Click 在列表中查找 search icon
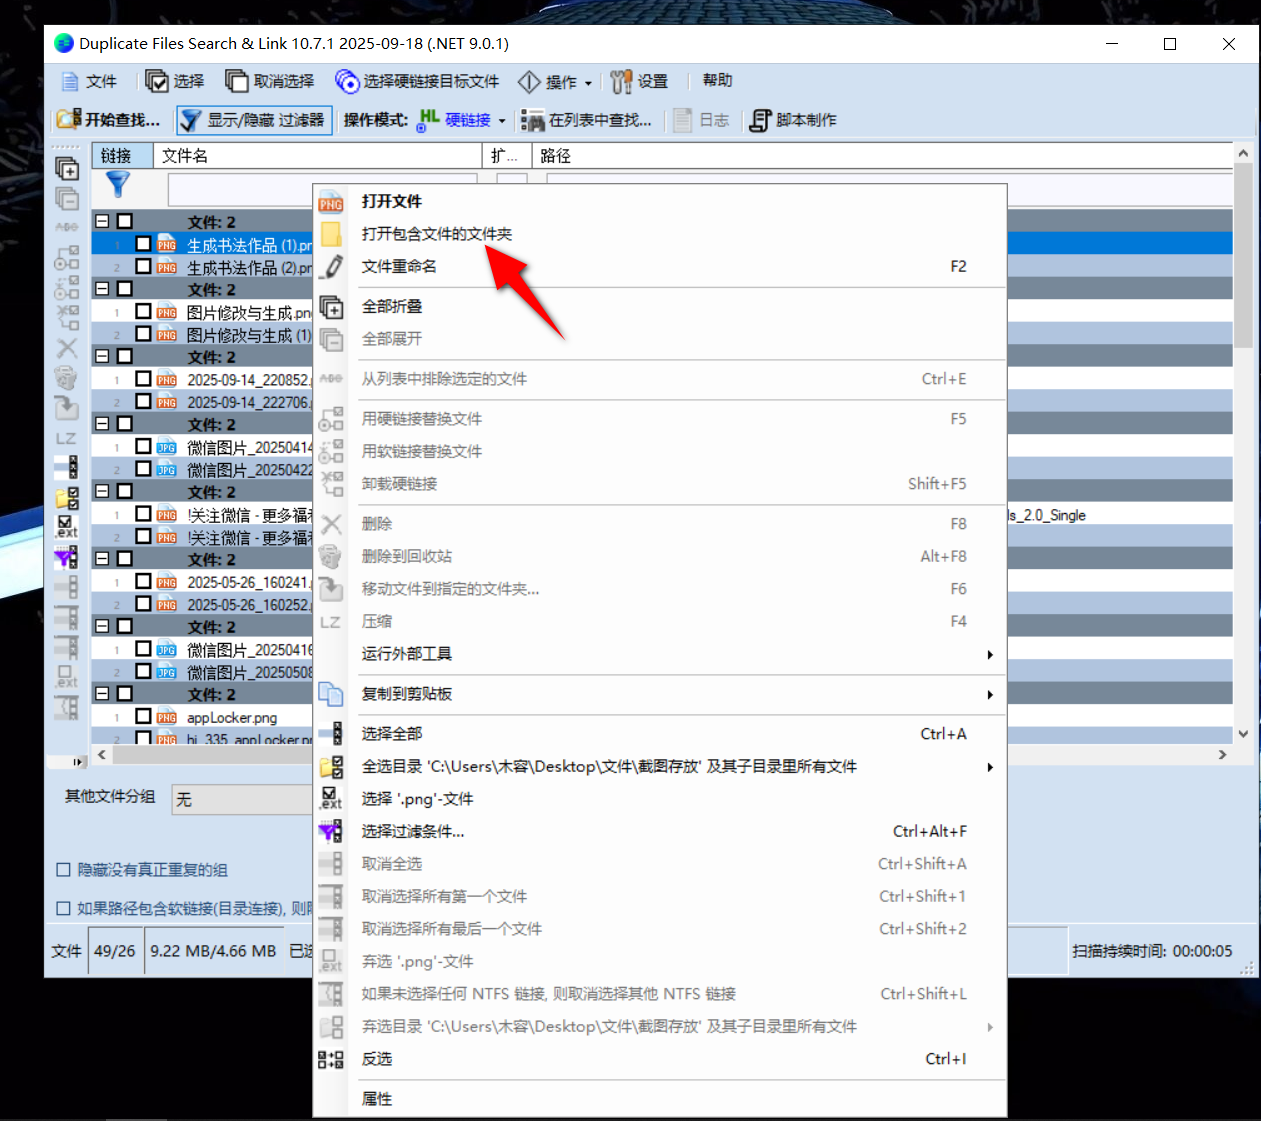The height and width of the screenshot is (1121, 1261). (x=532, y=120)
